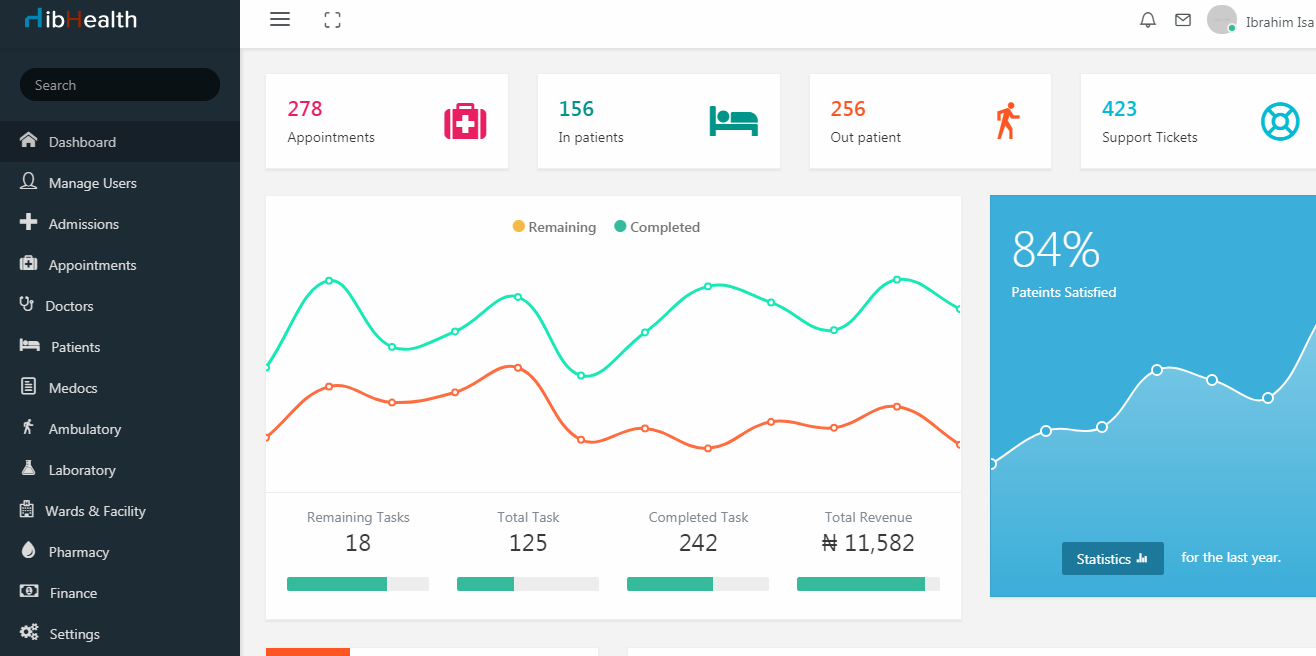1316x656 pixels.
Task: Click the Statistics button on the satisfaction panel
Action: [x=1112, y=558]
